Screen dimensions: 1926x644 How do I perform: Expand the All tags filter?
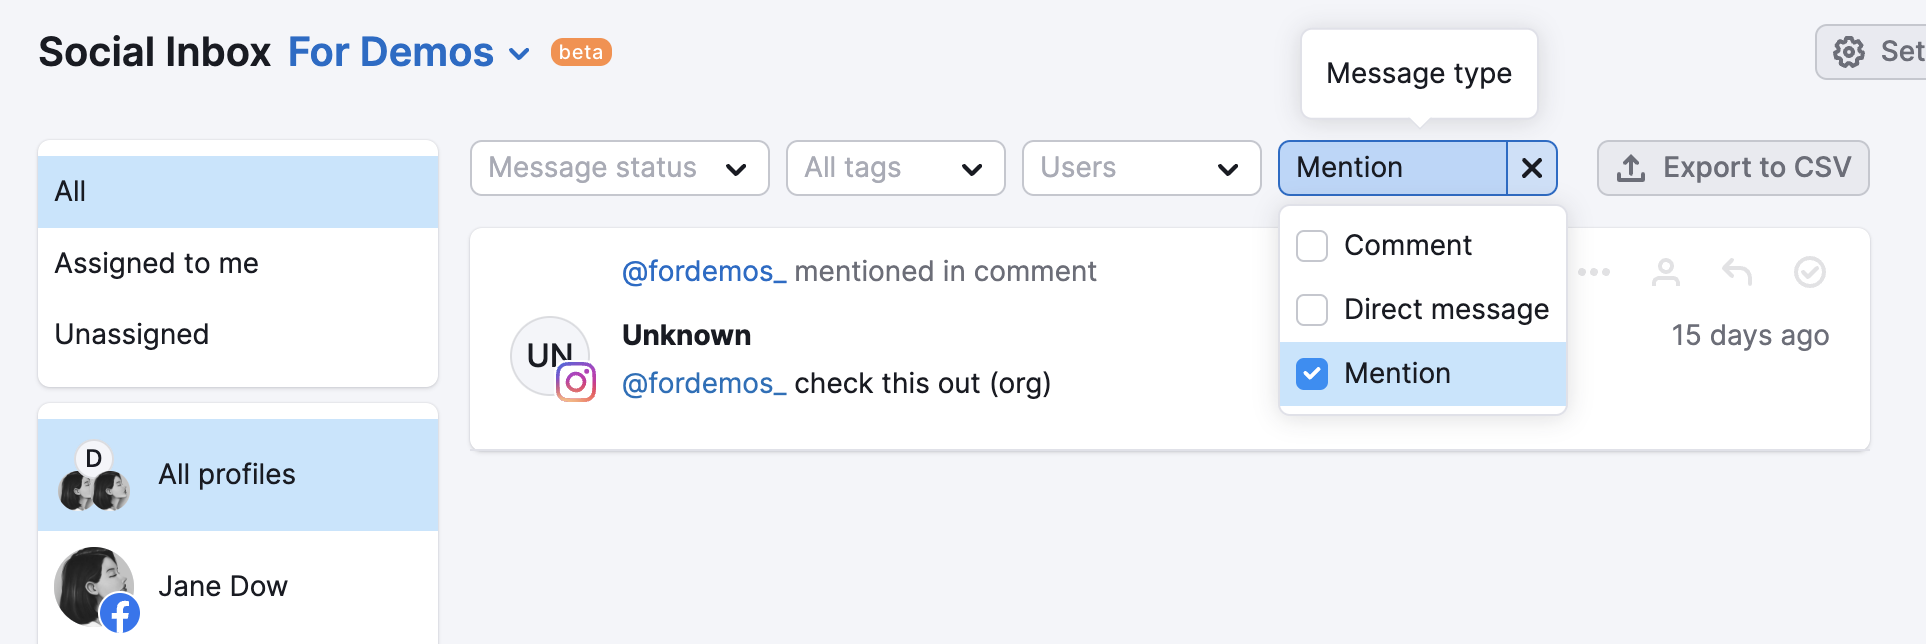(895, 167)
